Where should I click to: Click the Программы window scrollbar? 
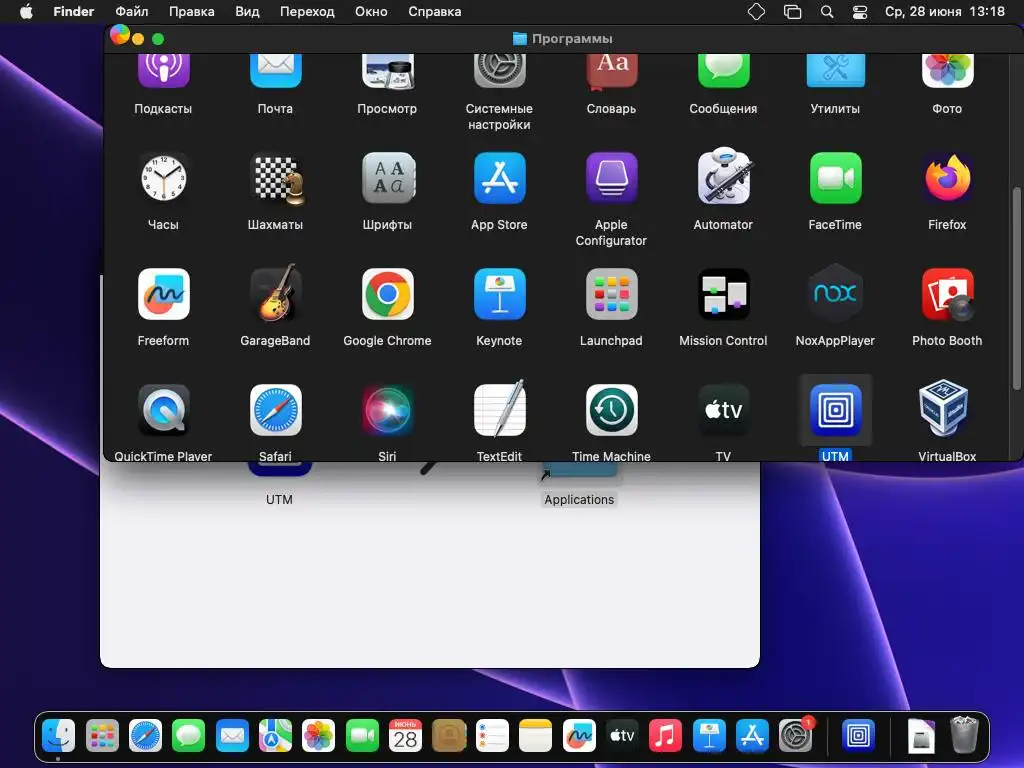(1017, 289)
